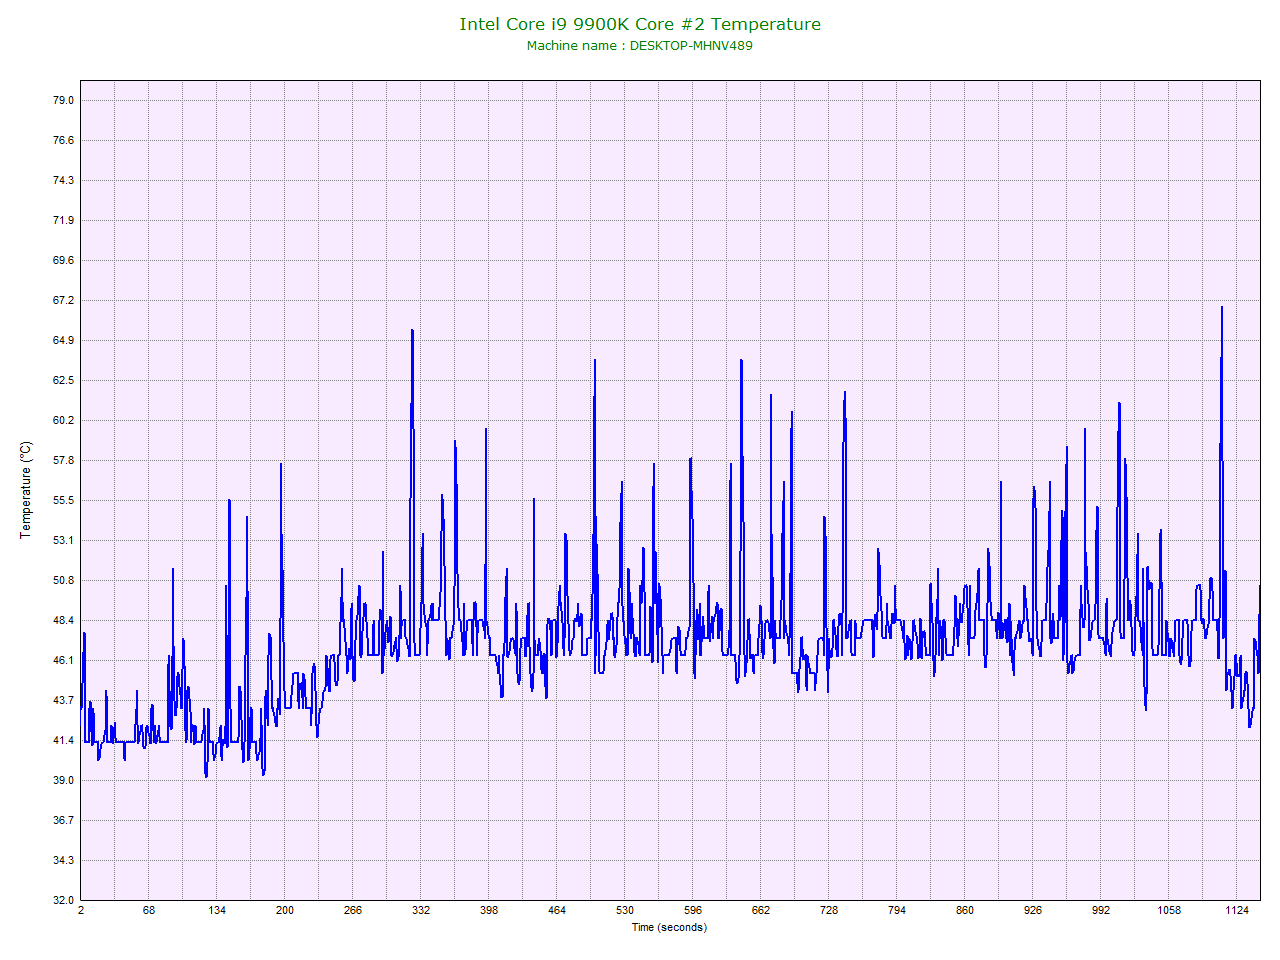Click the 57.8 temperature axis label
Viewport: 1280px width, 960px height.
pos(64,460)
